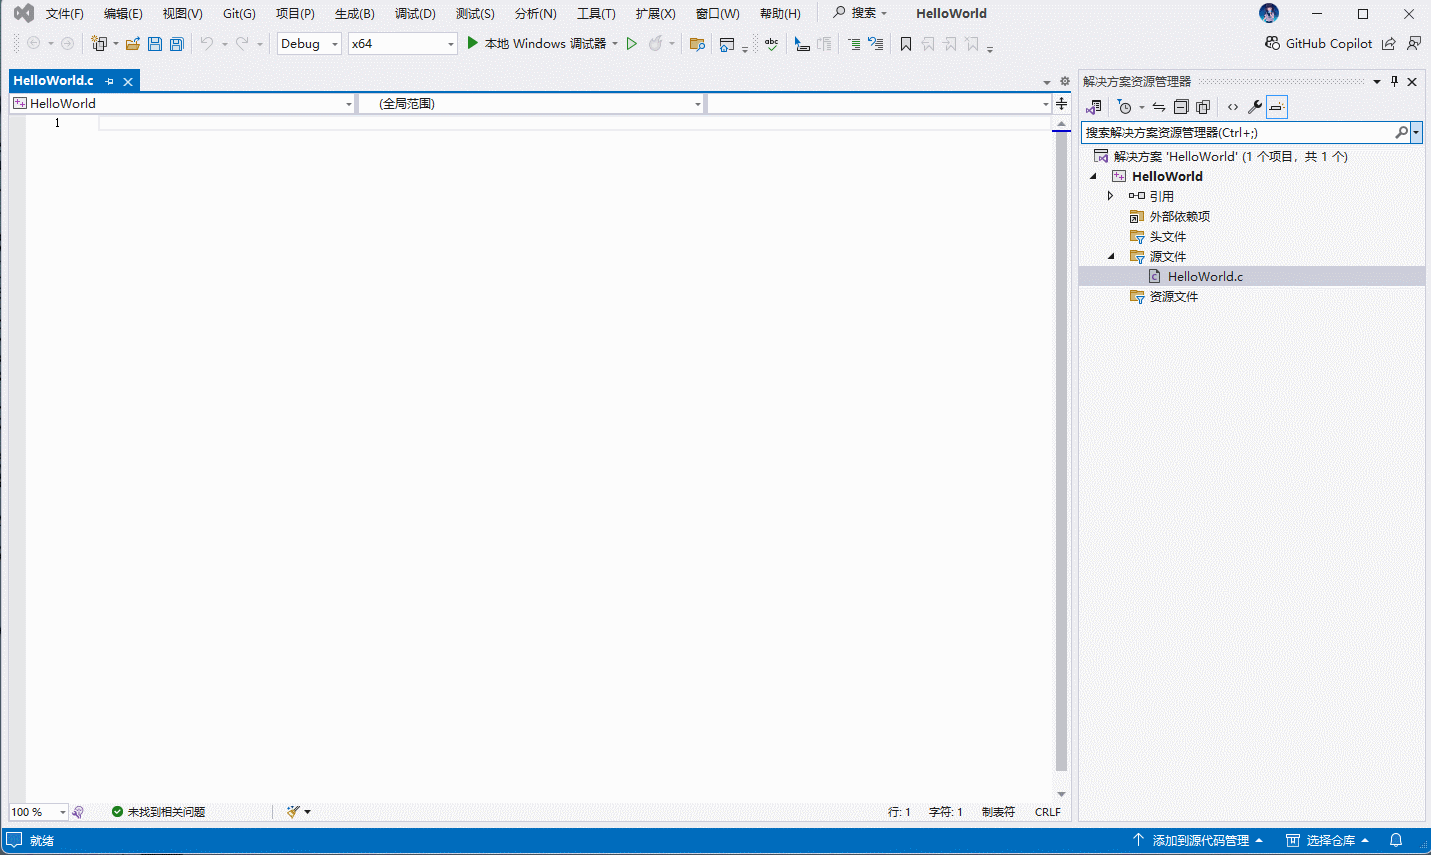The height and width of the screenshot is (855, 1431).
Task: Open the 生成(B) build menu
Action: pos(354,14)
